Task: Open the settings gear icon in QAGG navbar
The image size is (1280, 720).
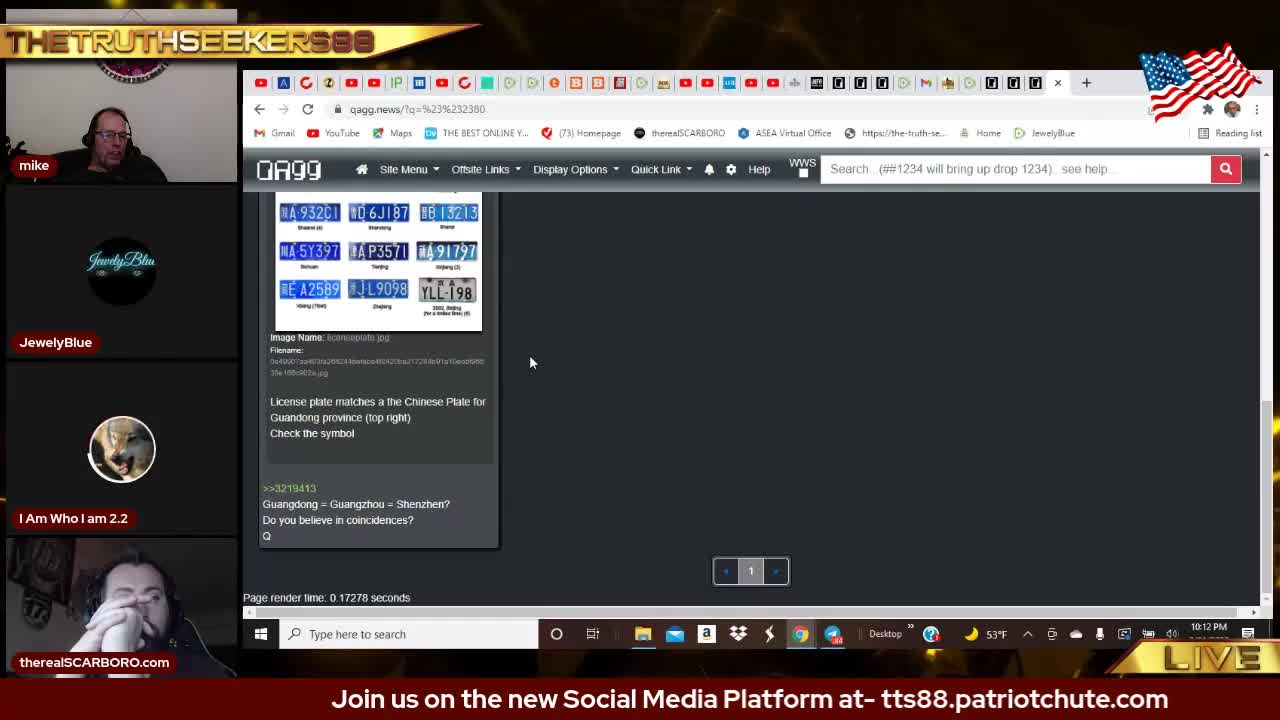Action: point(731,169)
